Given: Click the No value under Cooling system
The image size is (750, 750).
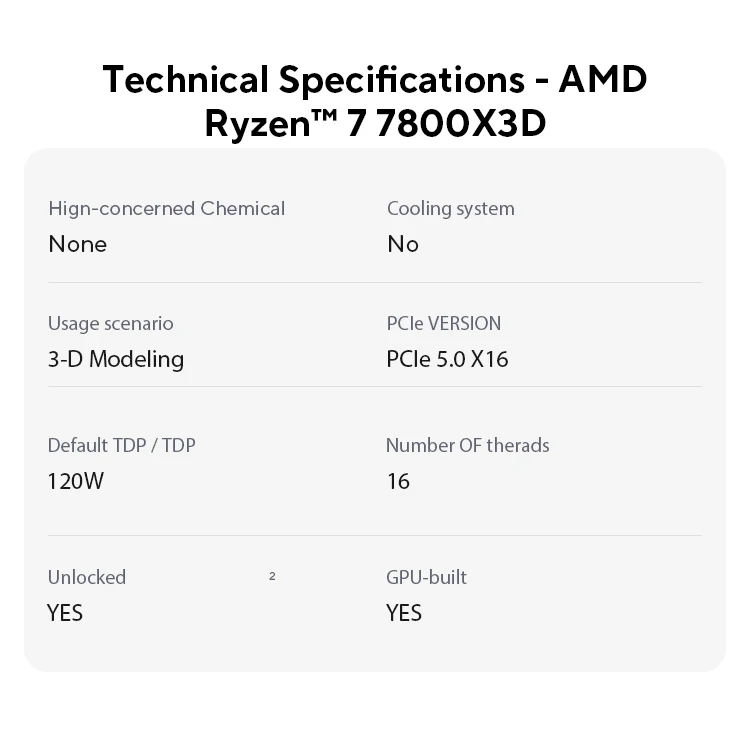Looking at the screenshot, I should tap(403, 244).
